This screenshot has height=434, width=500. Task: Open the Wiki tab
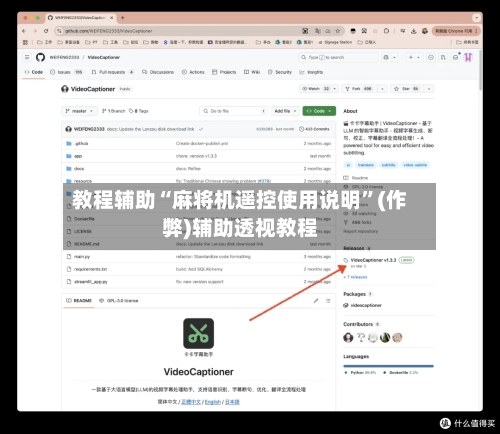click(x=252, y=72)
